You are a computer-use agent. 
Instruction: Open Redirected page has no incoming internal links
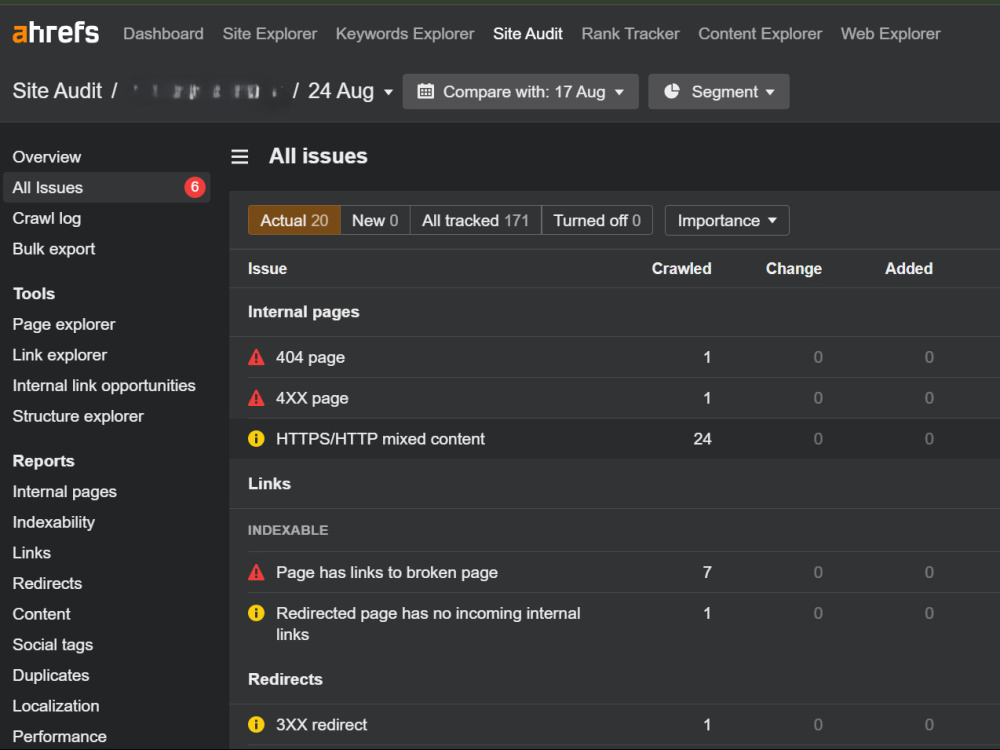pyautogui.click(x=428, y=624)
